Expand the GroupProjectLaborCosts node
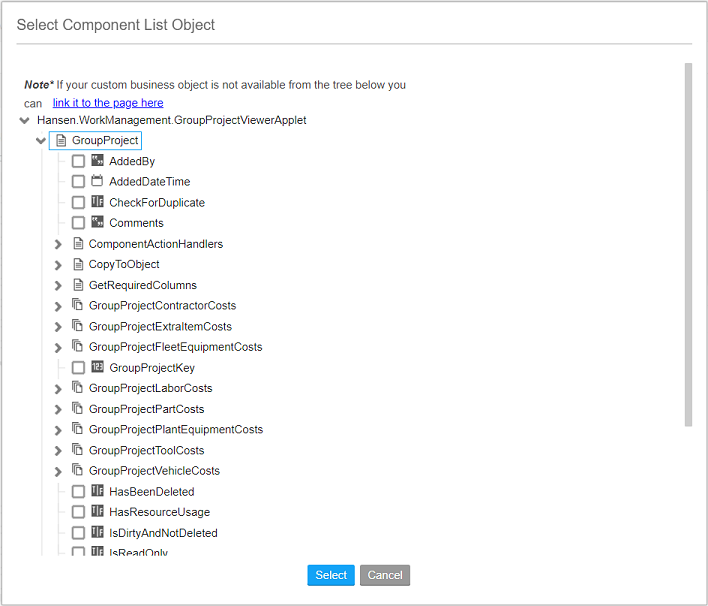The image size is (708, 606). (x=59, y=389)
